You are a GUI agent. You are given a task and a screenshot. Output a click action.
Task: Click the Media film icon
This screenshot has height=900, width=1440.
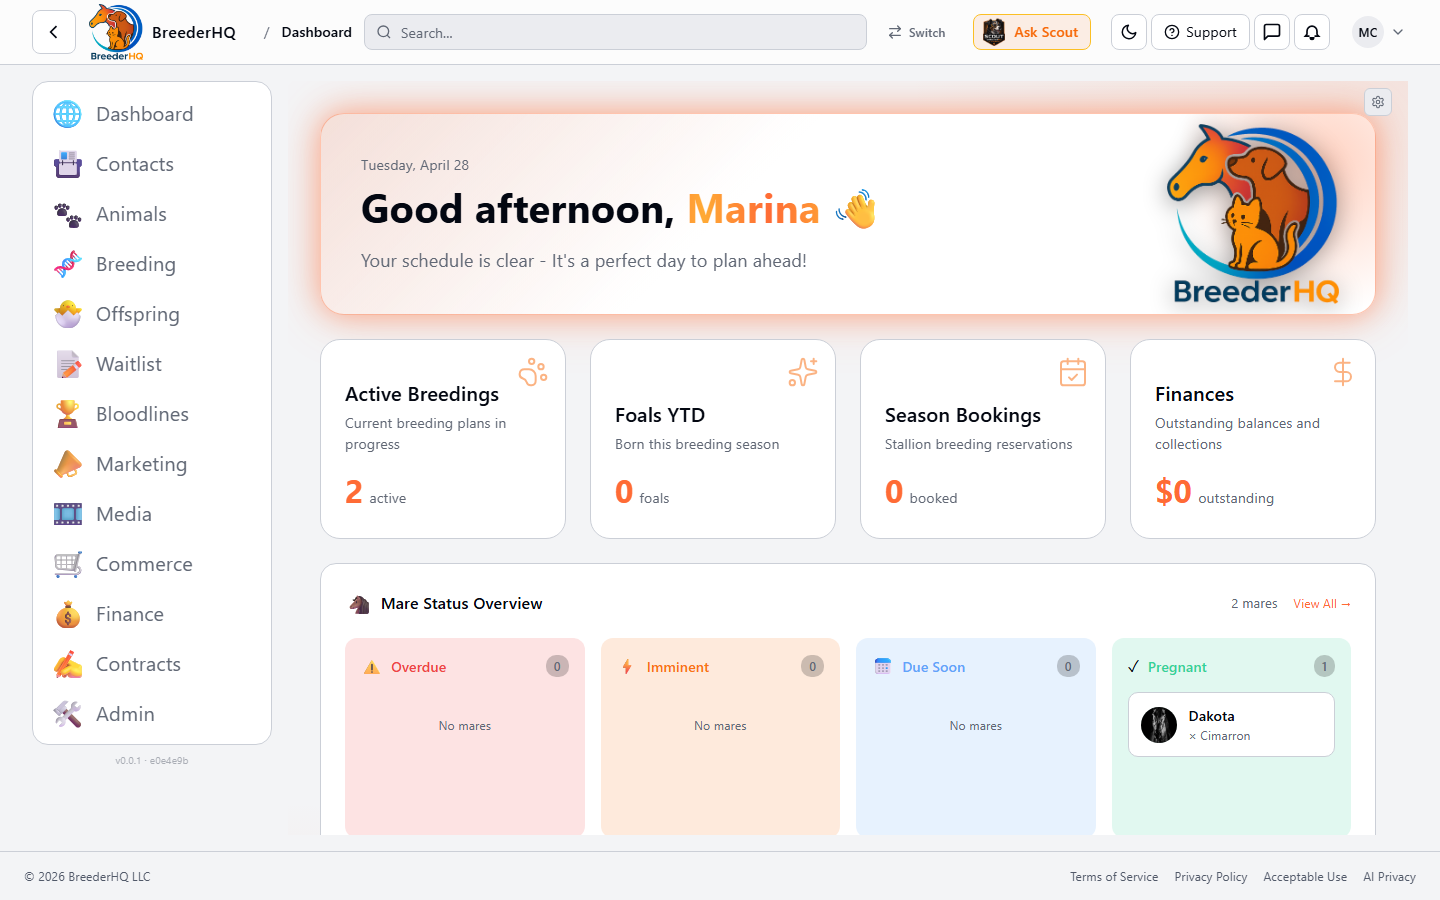point(68,514)
